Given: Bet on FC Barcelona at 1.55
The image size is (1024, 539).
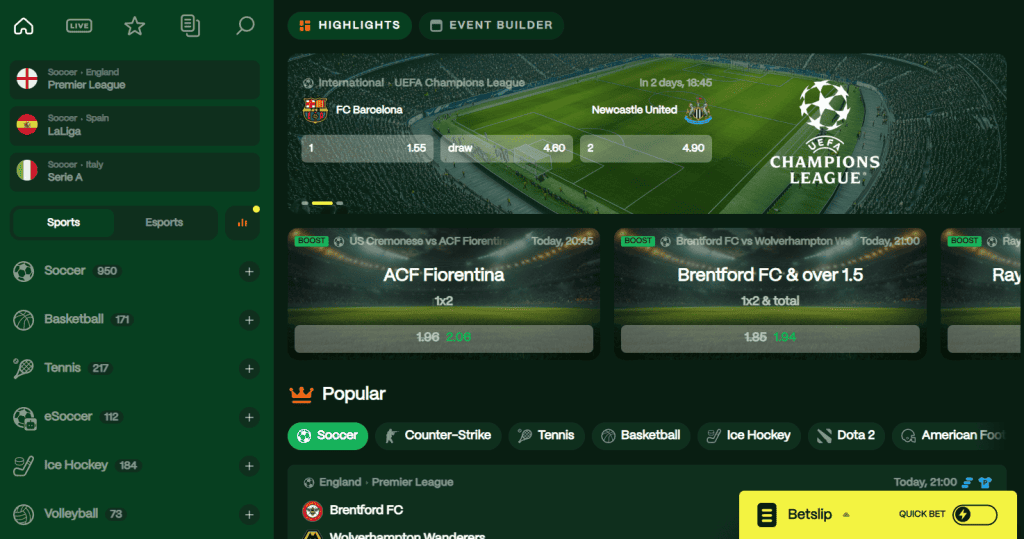Looking at the screenshot, I should (367, 148).
